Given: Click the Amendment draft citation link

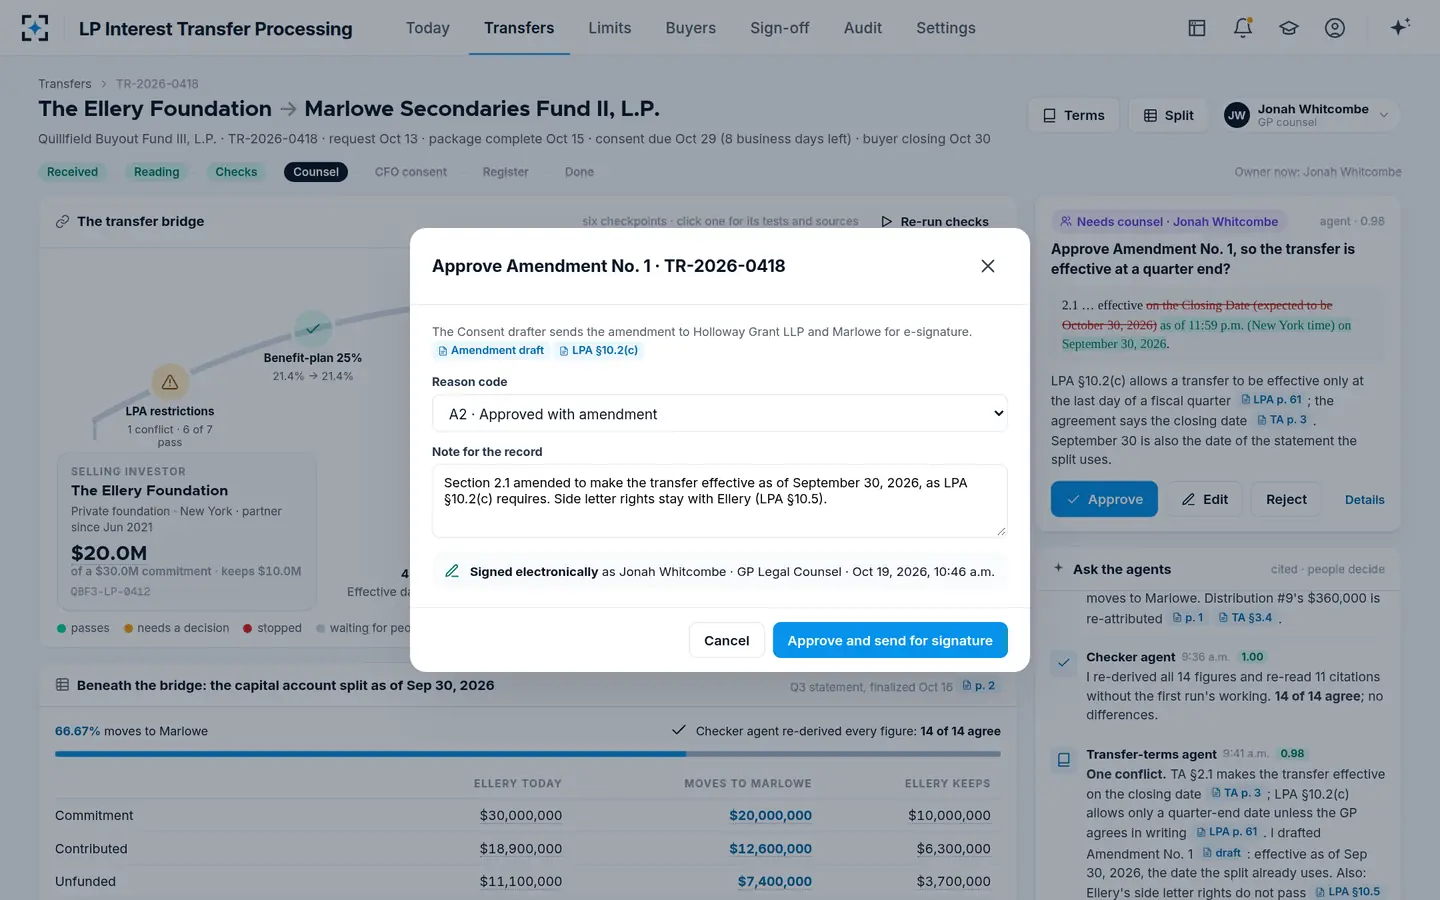Looking at the screenshot, I should [491, 351].
